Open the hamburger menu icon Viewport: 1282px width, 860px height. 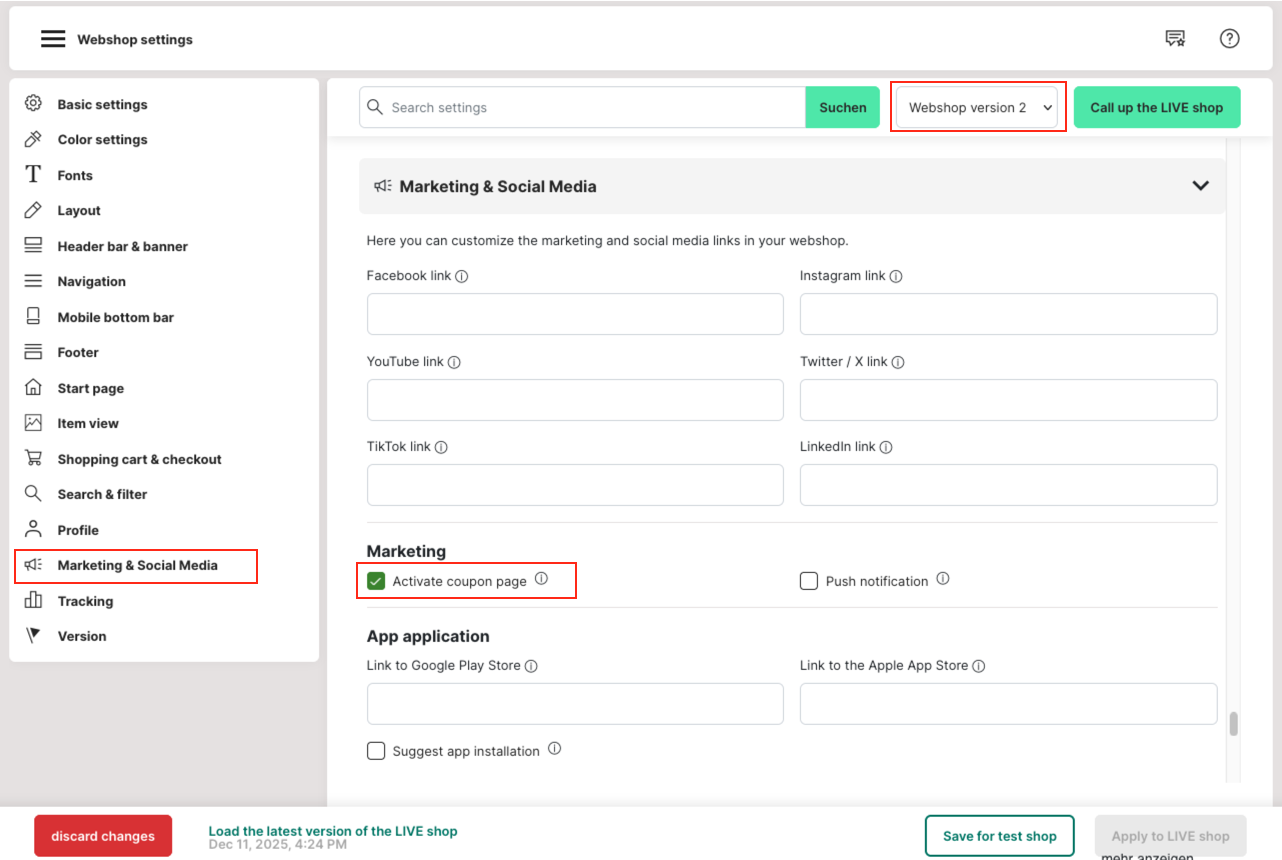pyautogui.click(x=52, y=39)
